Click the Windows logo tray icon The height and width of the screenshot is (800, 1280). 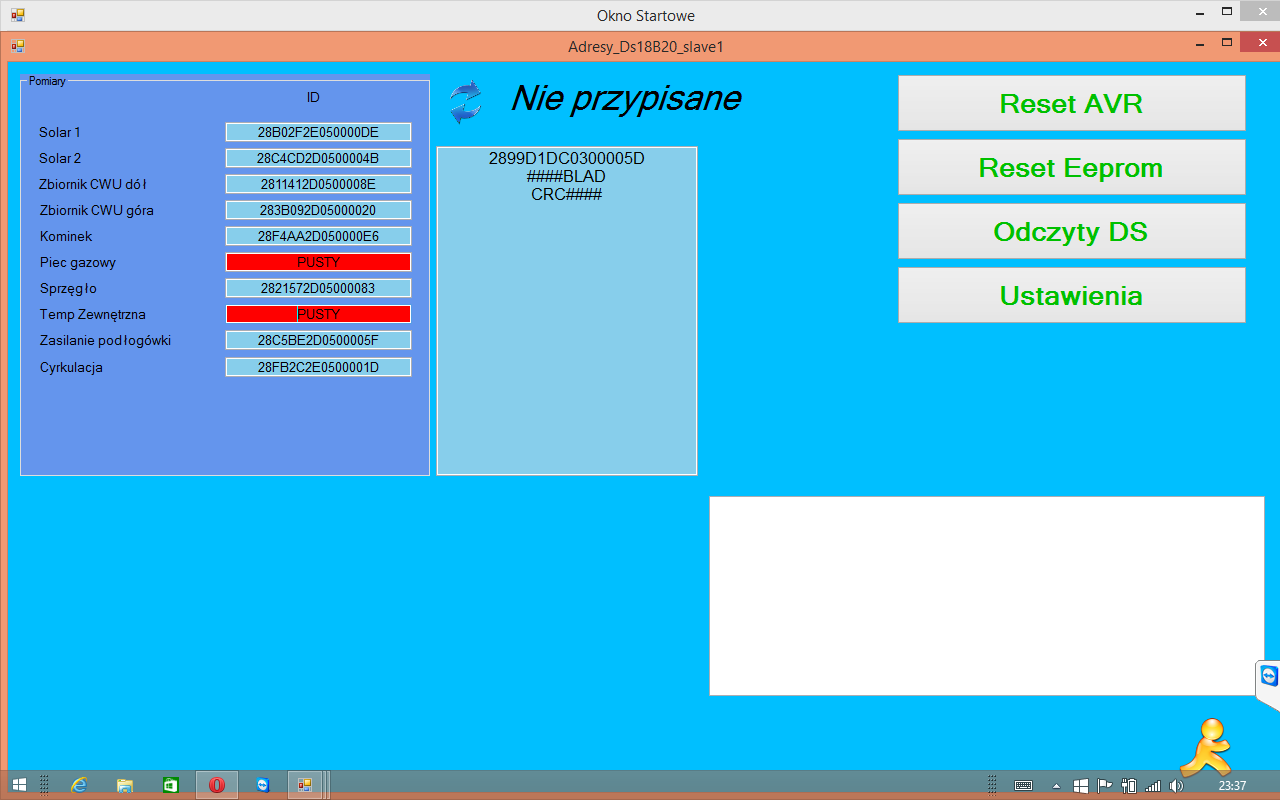[1081, 785]
